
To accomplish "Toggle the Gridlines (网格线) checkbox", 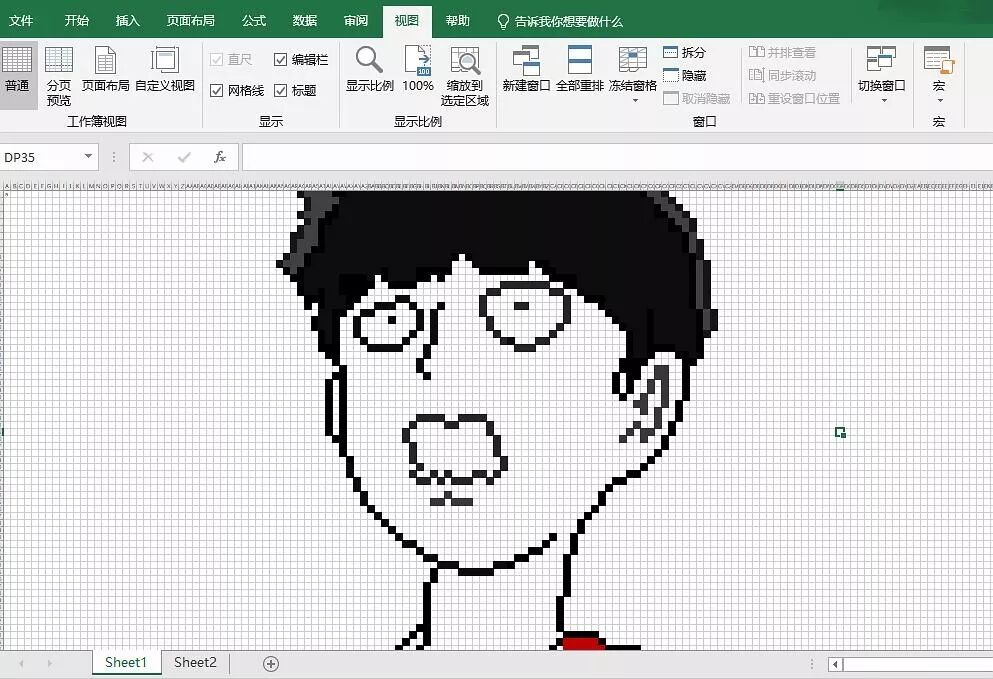I will 216,91.
